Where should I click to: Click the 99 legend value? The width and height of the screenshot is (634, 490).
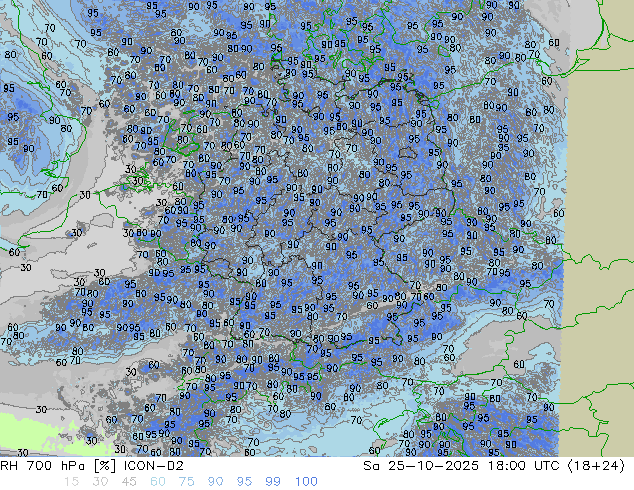[273, 481]
